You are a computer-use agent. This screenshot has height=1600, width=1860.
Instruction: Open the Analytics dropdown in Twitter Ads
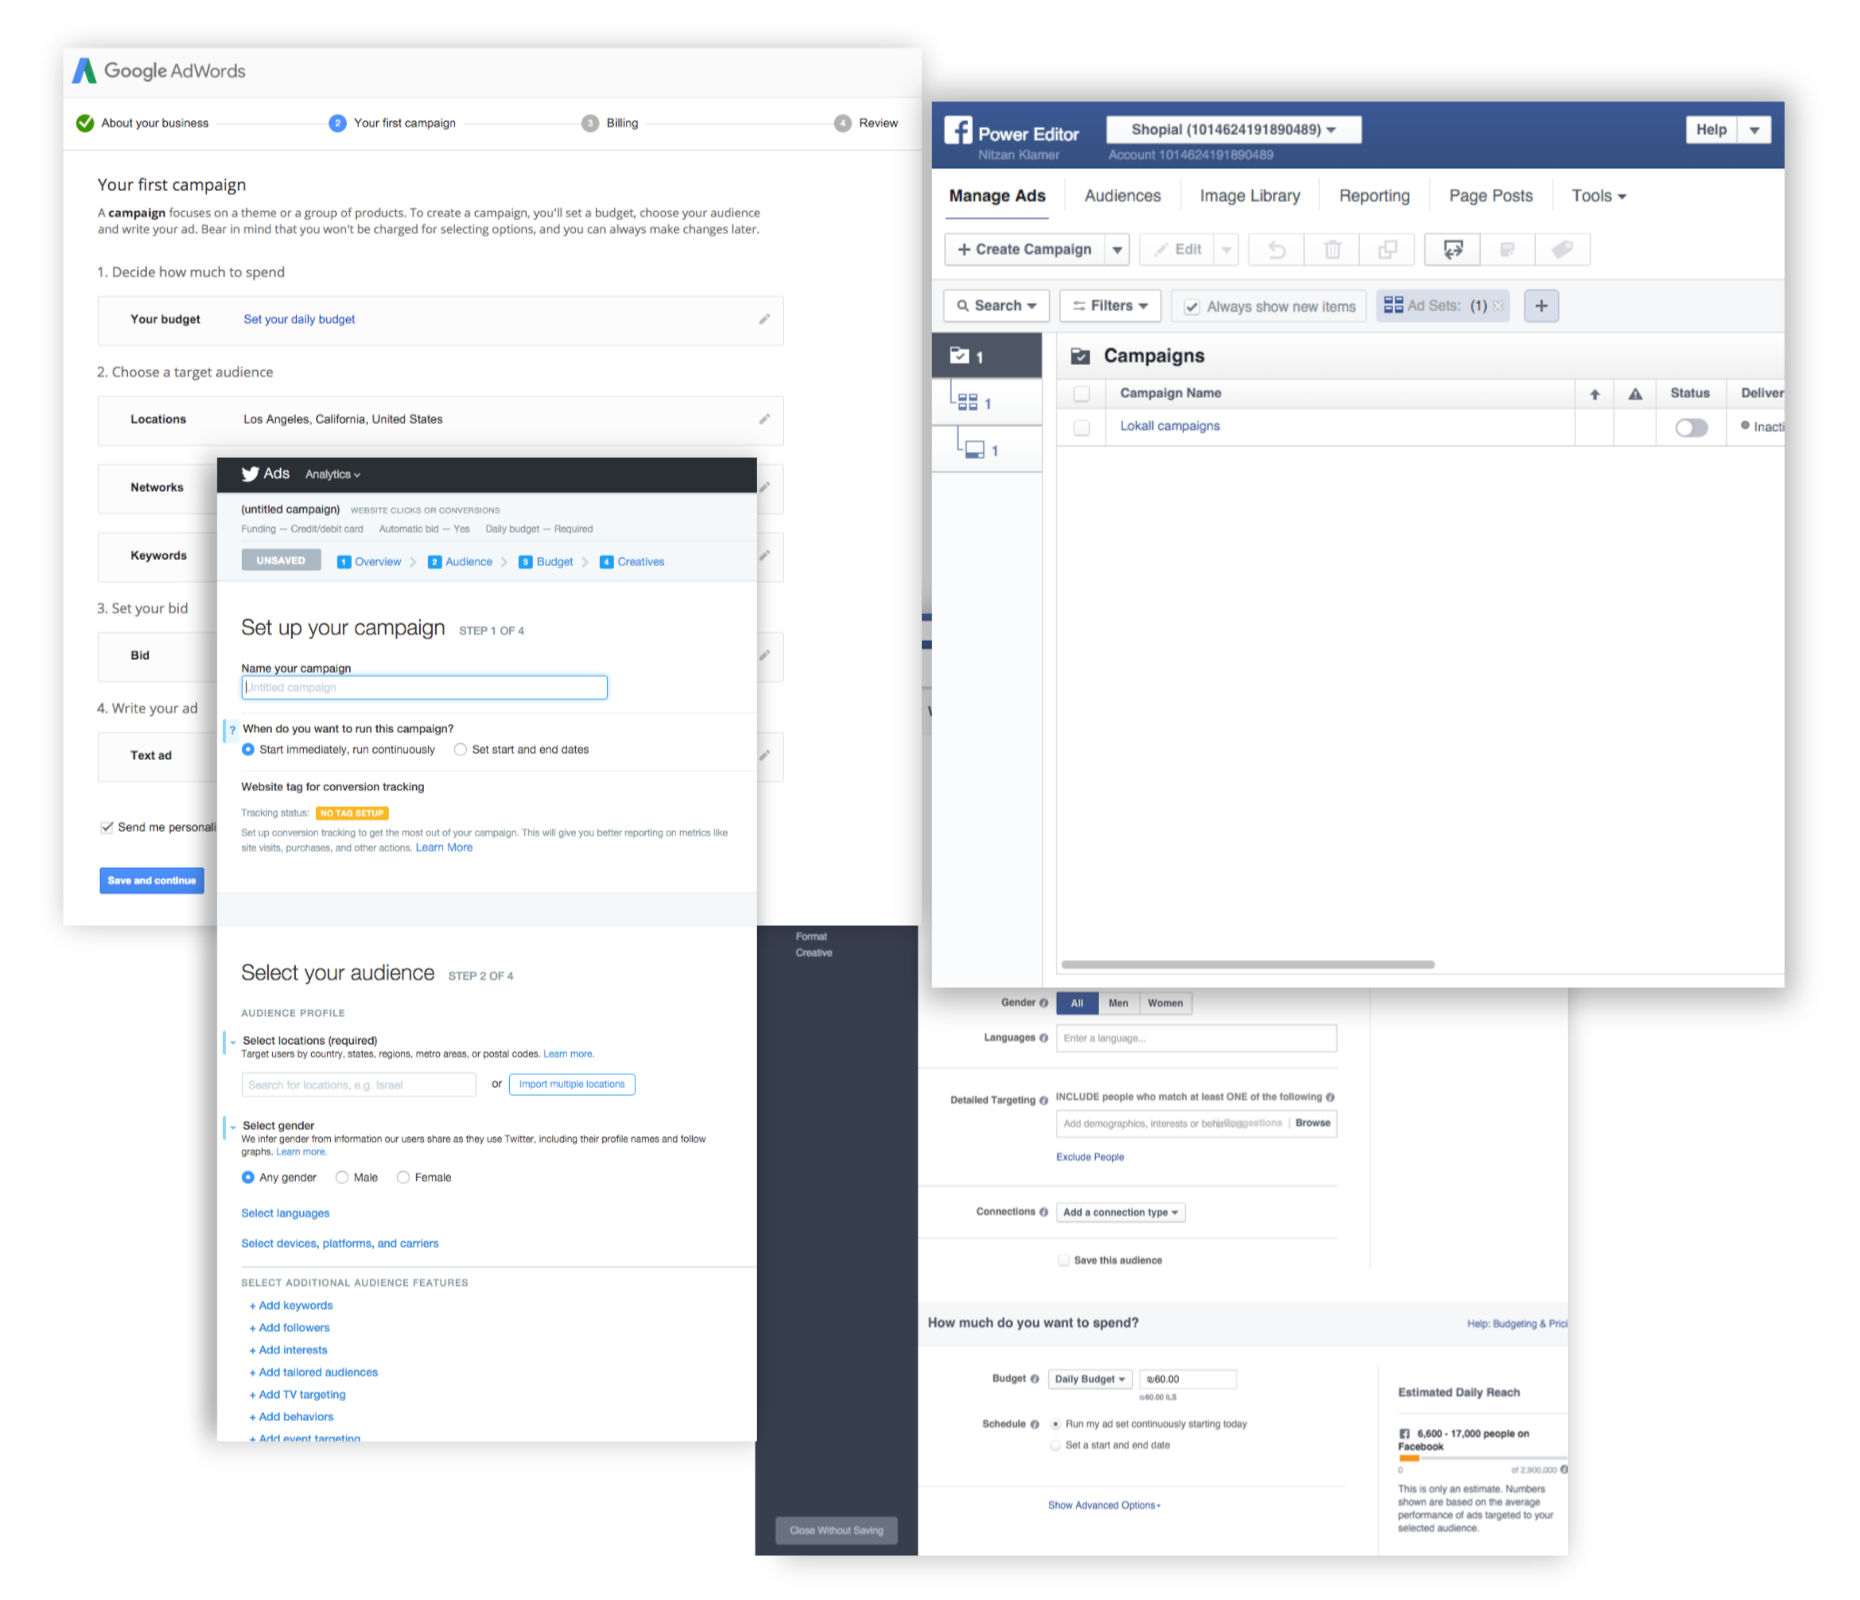332,475
